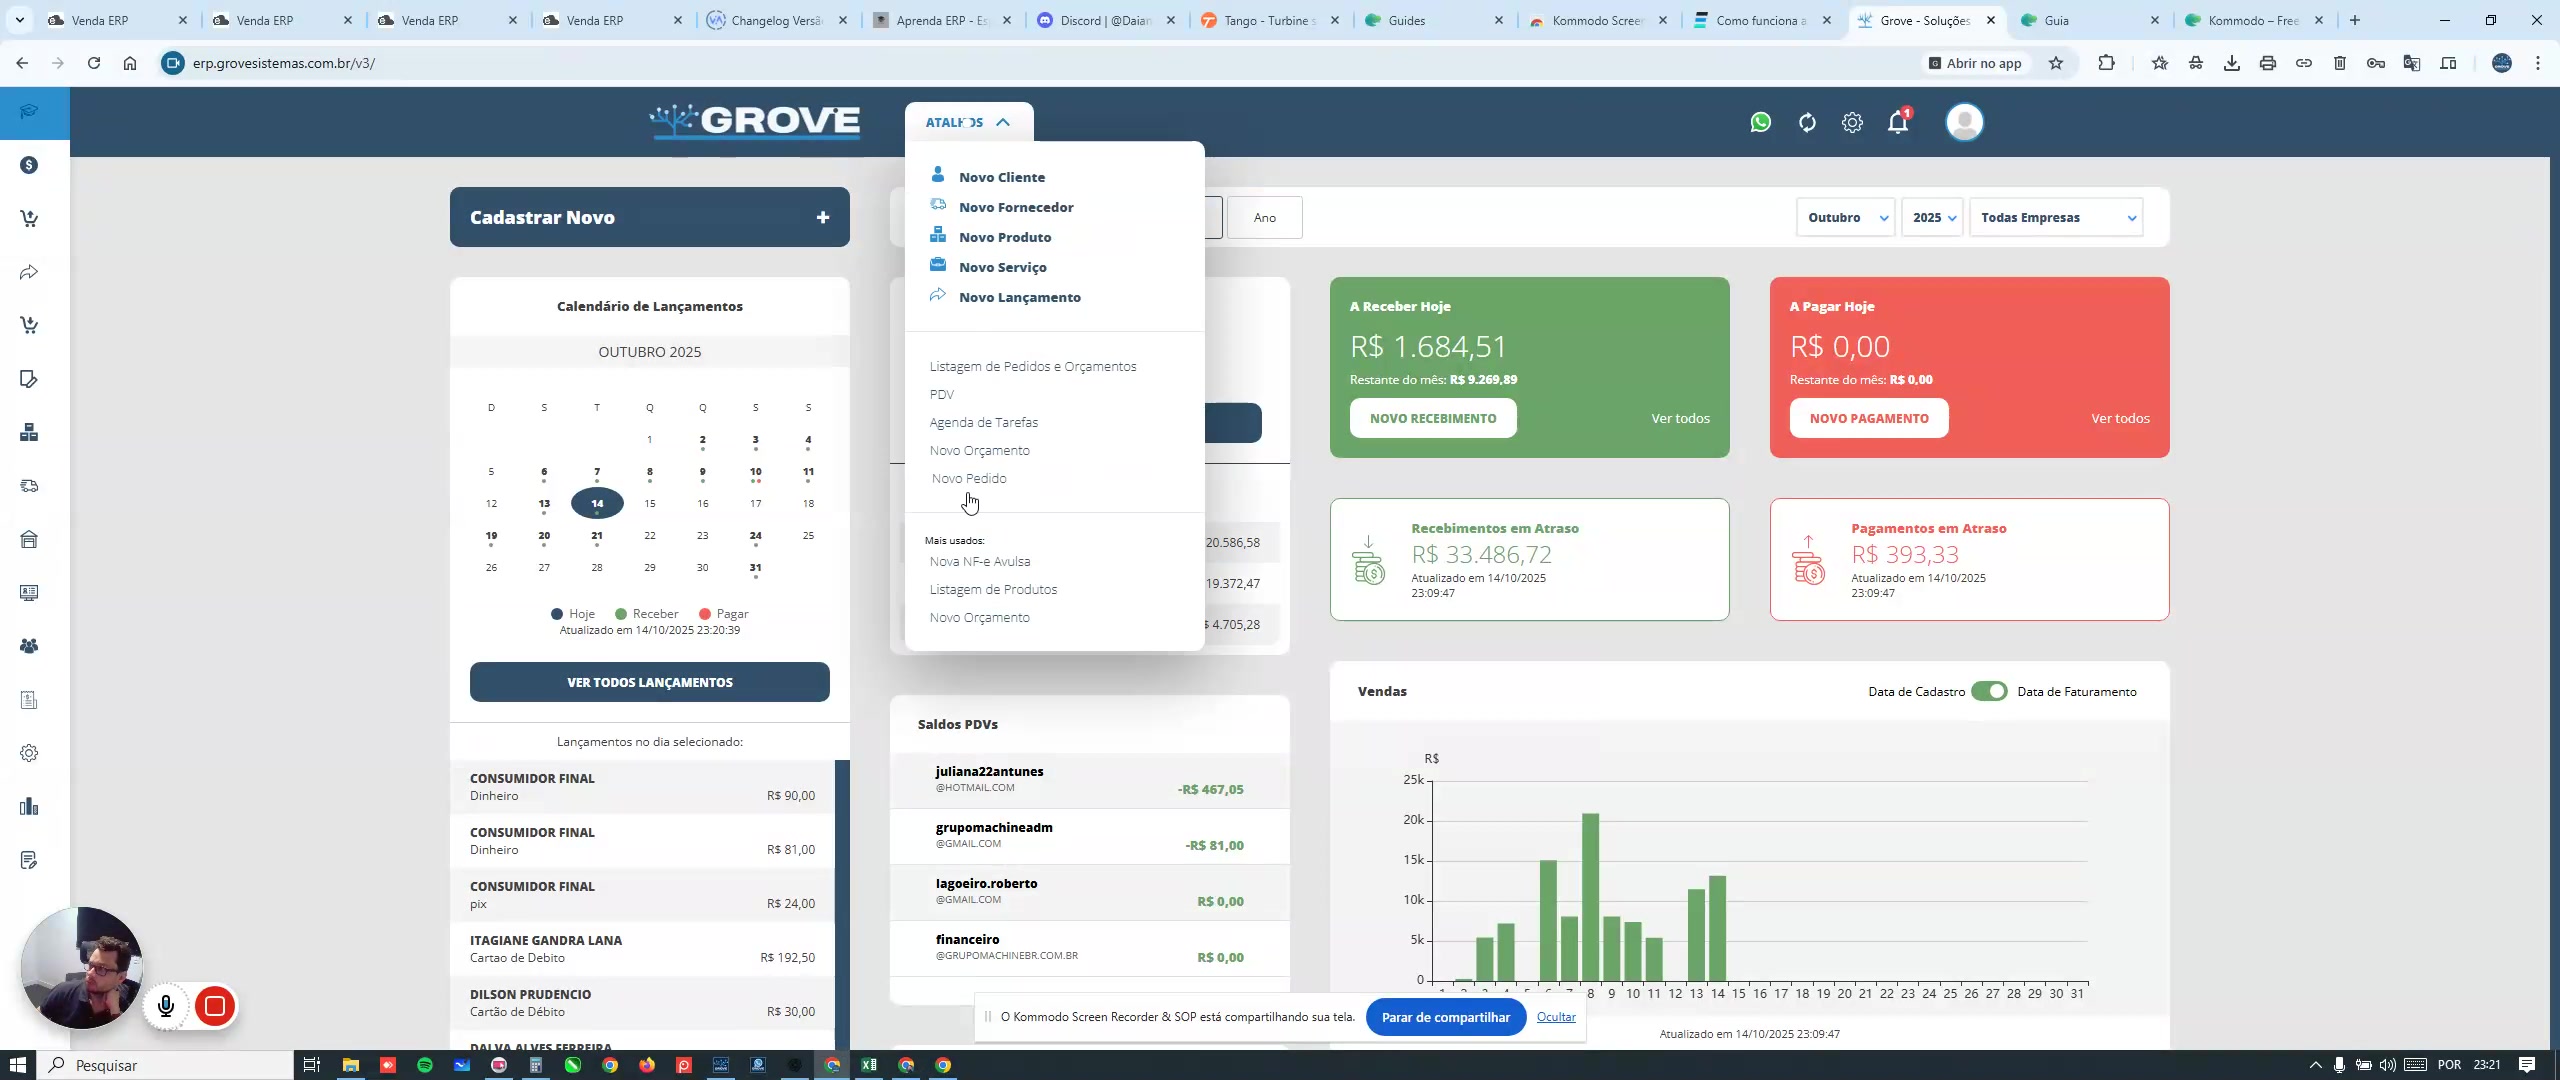Toggle Data de Cadastro/Faturamento switch

[x=1988, y=691]
